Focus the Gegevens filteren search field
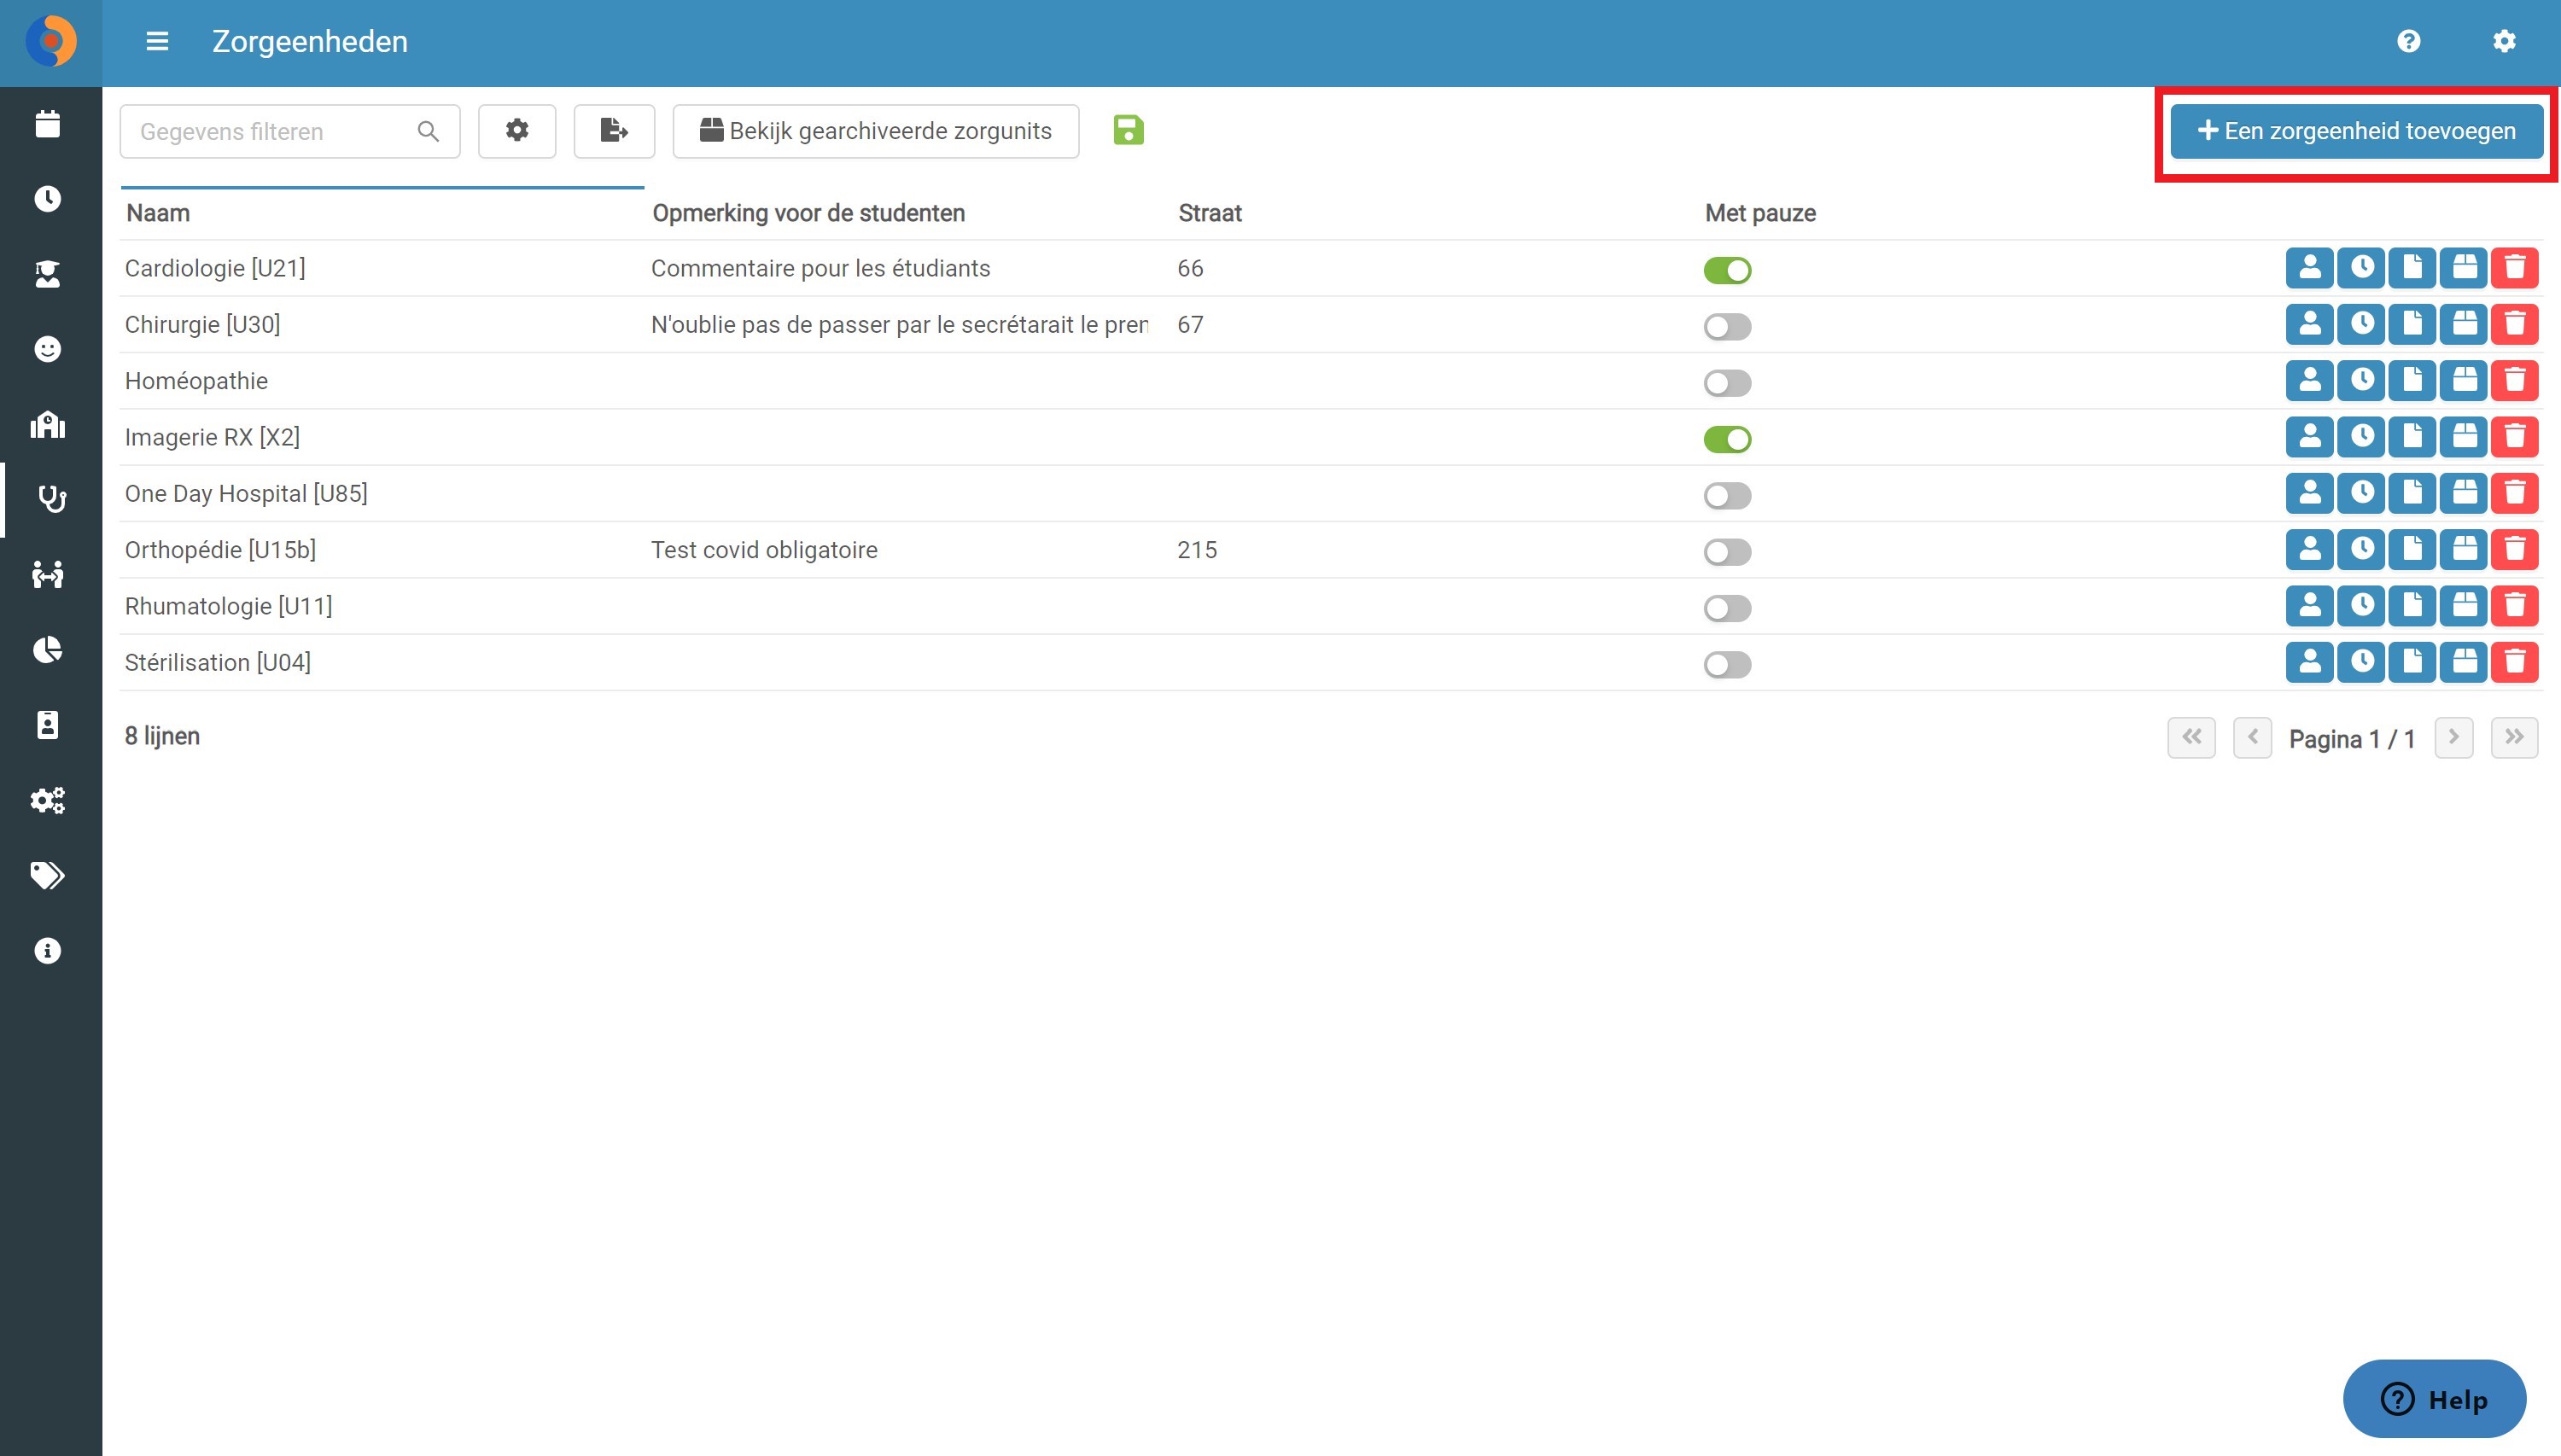Screen dimensions: 2561x1456 pyautogui.click(x=290, y=131)
